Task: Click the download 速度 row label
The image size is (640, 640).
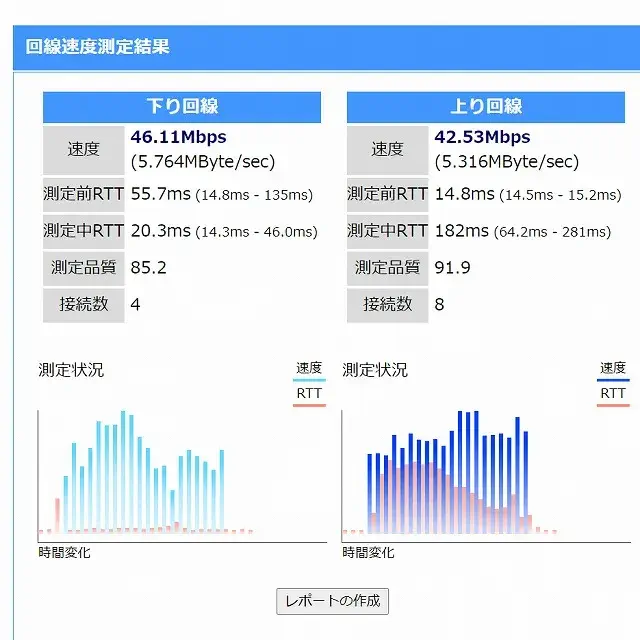Action: coord(84,150)
